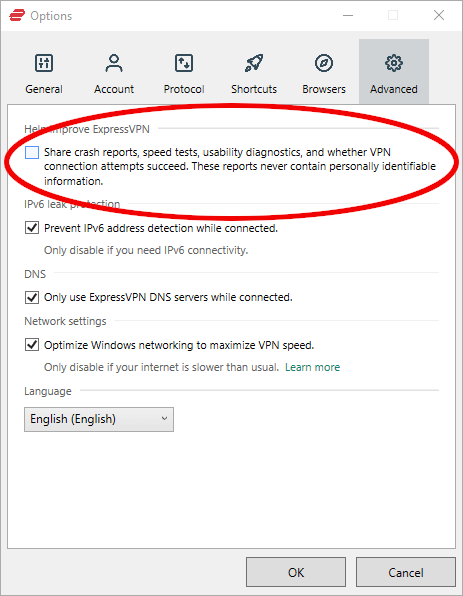The height and width of the screenshot is (596, 463).
Task: Switch to the Shortcuts tab label
Action: (x=254, y=89)
